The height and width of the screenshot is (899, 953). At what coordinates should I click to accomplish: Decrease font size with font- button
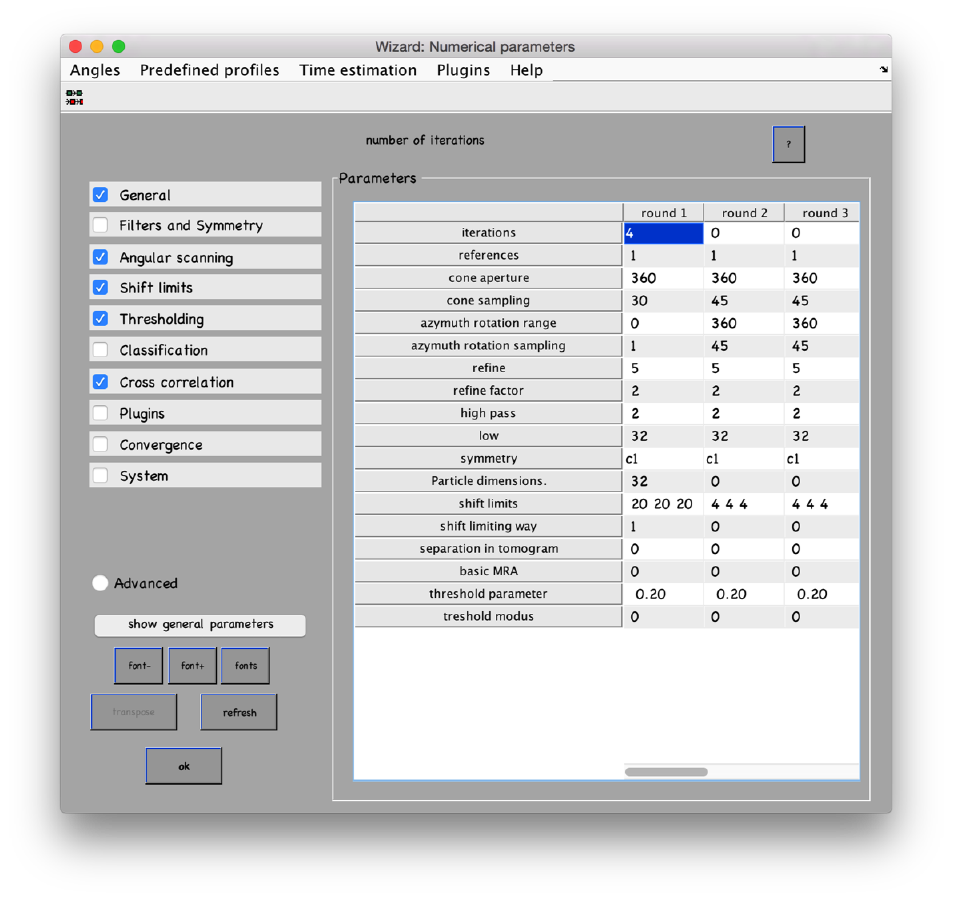(139, 666)
